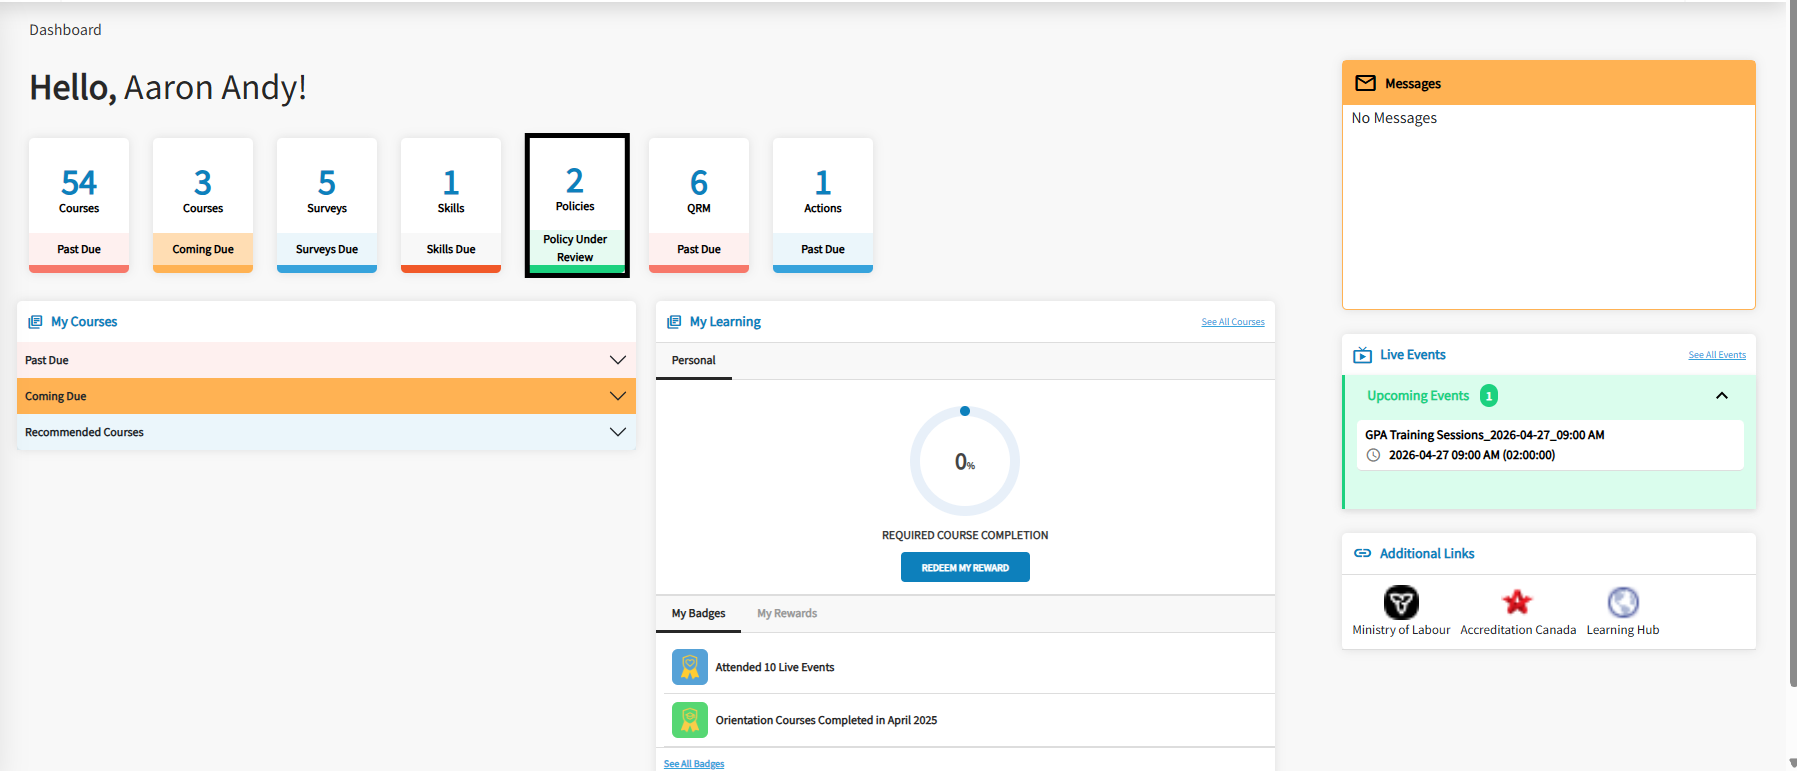Open the 2 Policies Under Review card
Image resolution: width=1797 pixels, height=771 pixels.
coord(577,205)
